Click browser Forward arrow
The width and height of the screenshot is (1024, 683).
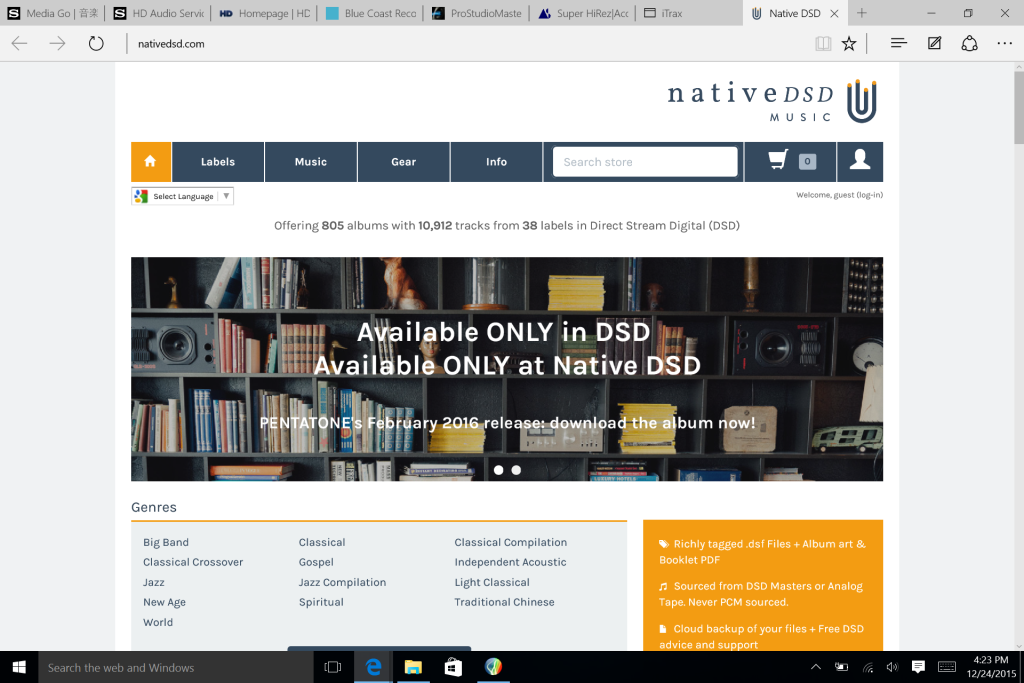pos(57,44)
